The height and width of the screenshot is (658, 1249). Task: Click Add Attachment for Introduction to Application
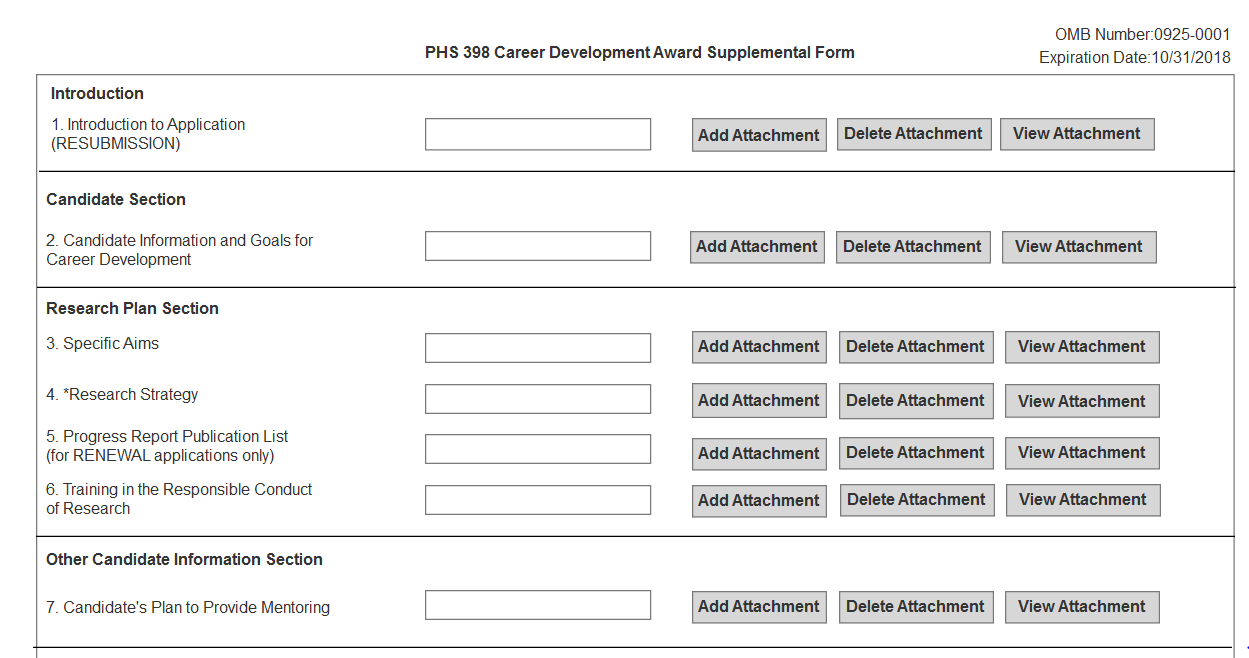coord(759,135)
